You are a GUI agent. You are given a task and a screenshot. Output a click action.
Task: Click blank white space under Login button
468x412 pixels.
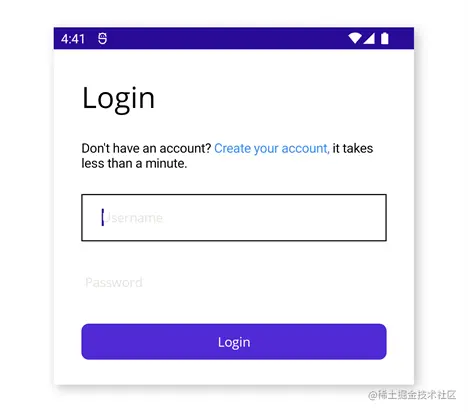click(x=234, y=372)
